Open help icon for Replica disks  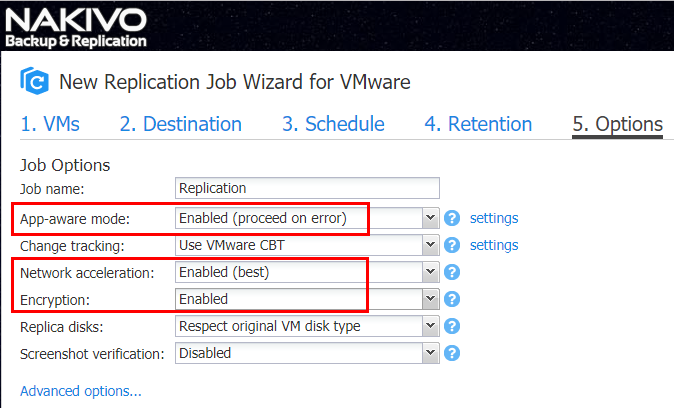[x=451, y=326]
